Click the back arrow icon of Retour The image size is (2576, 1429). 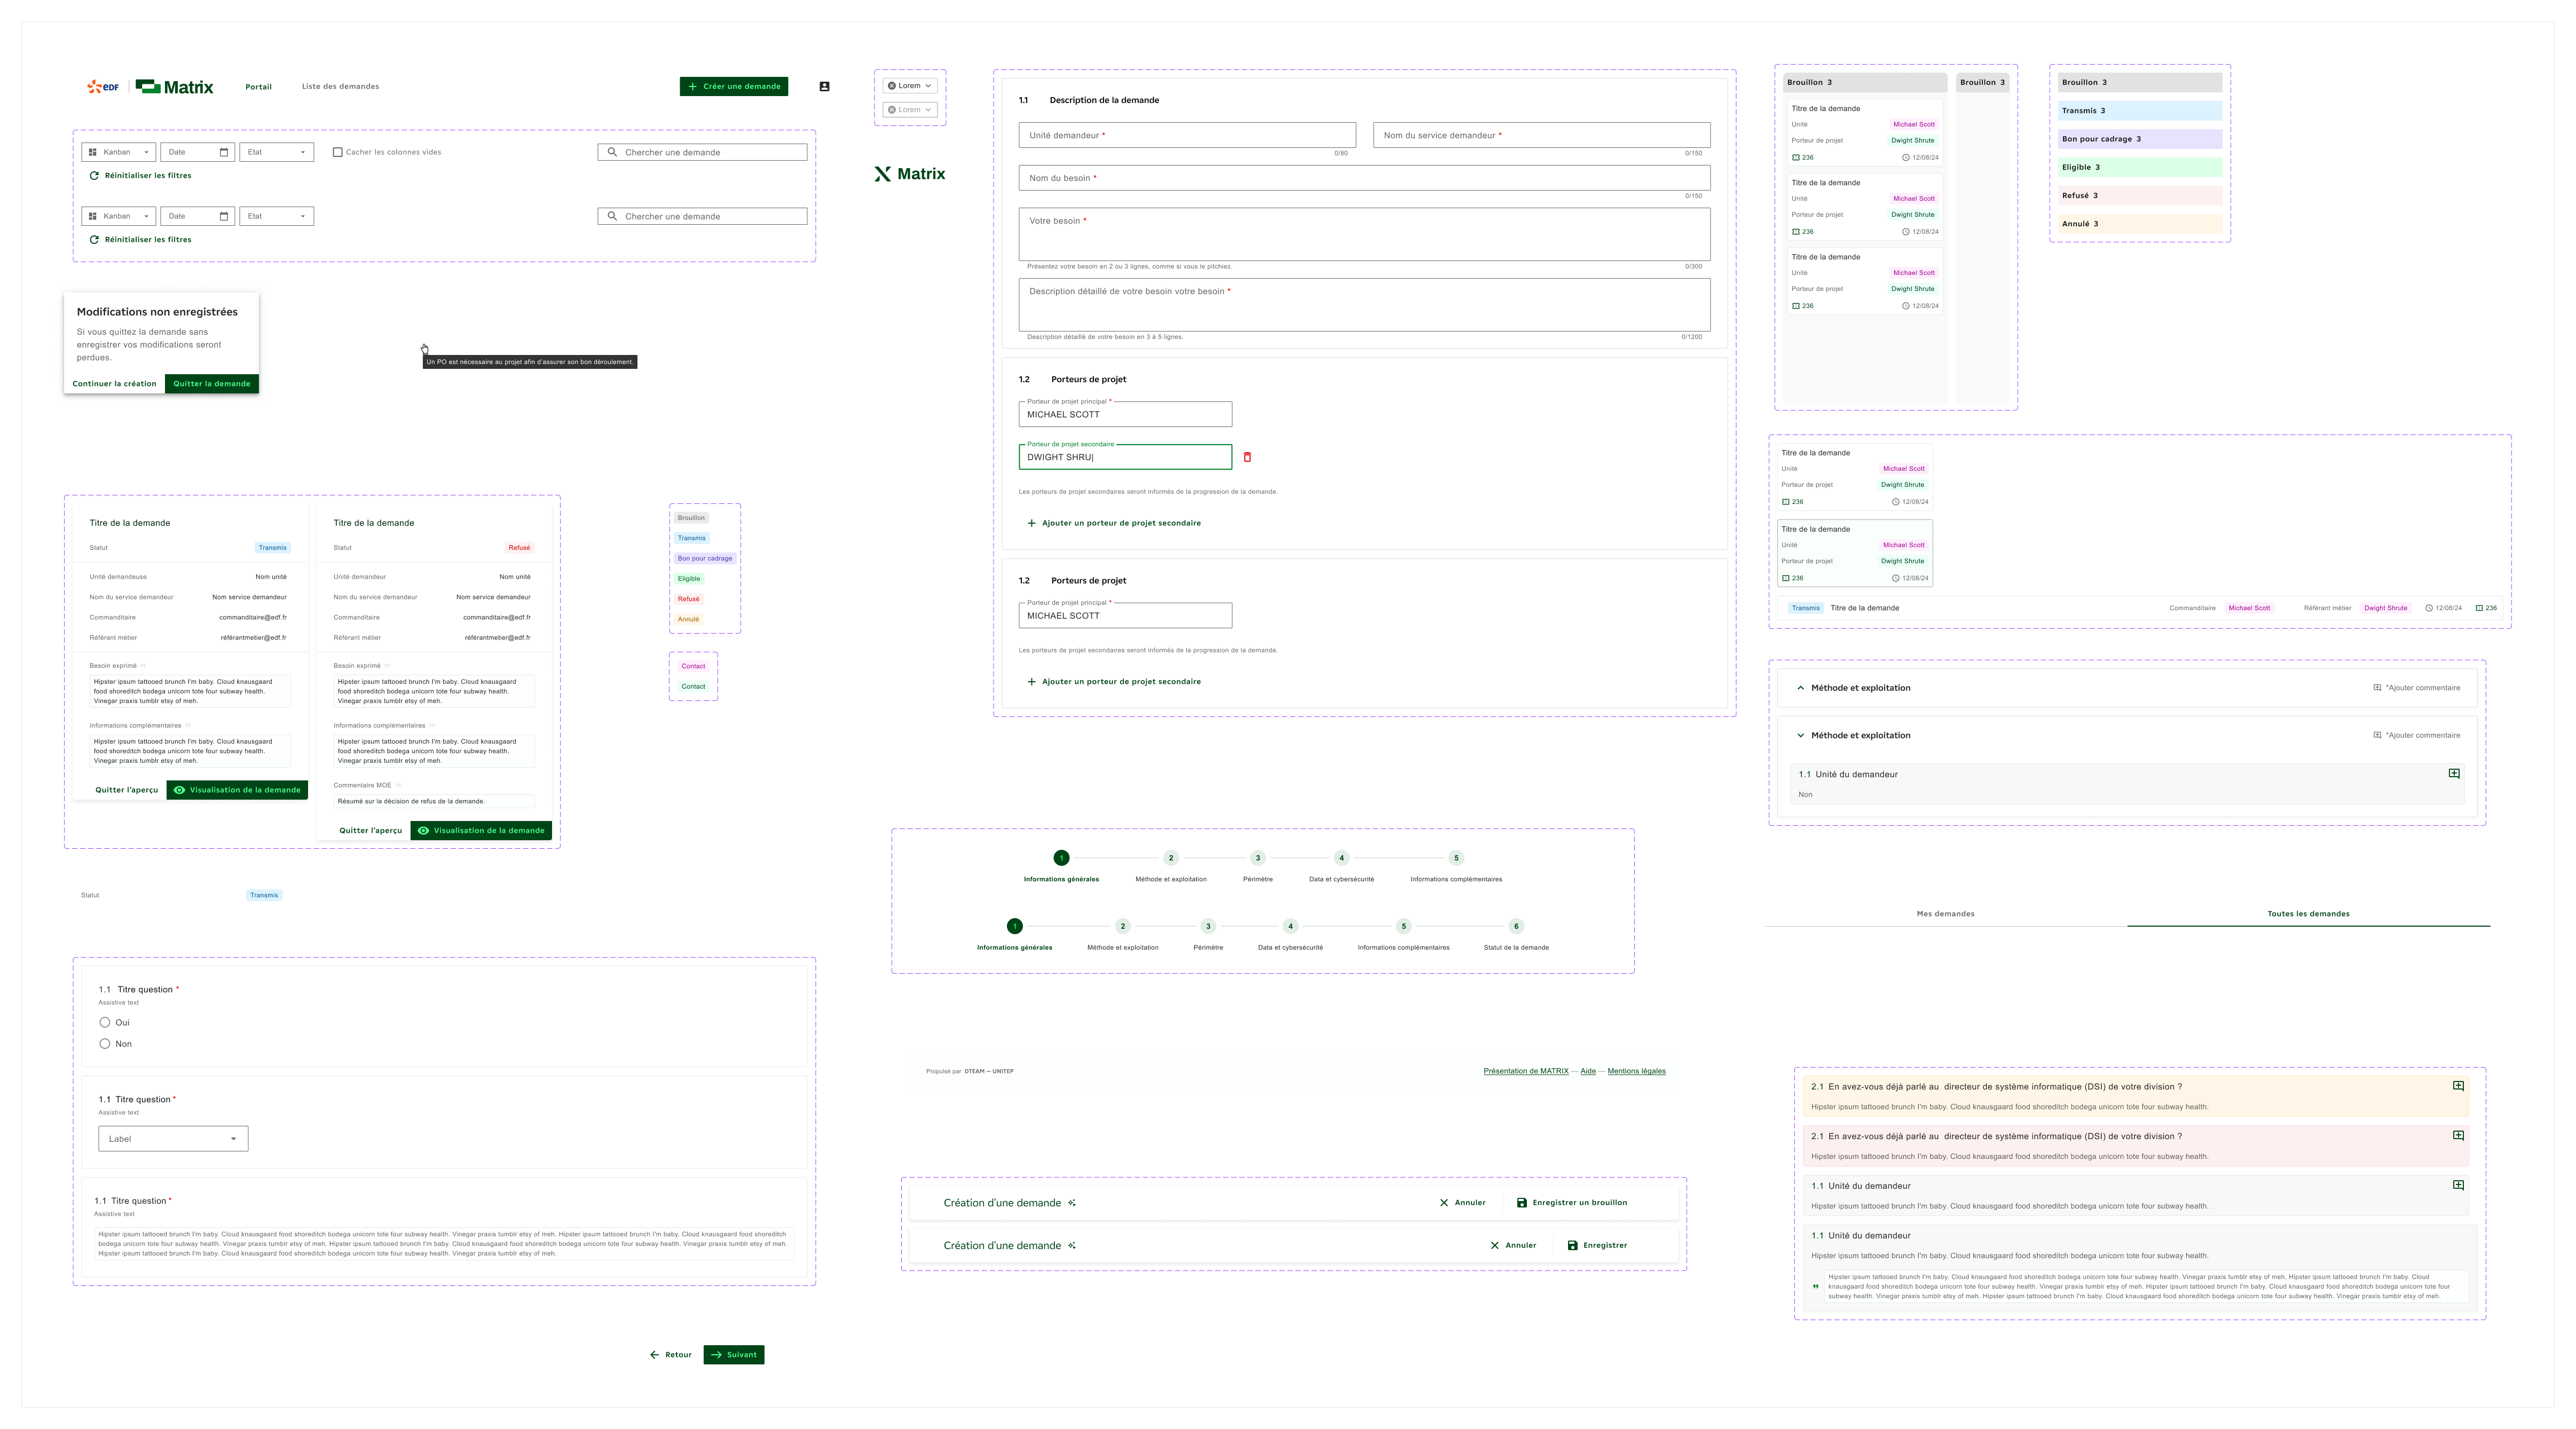point(654,1355)
